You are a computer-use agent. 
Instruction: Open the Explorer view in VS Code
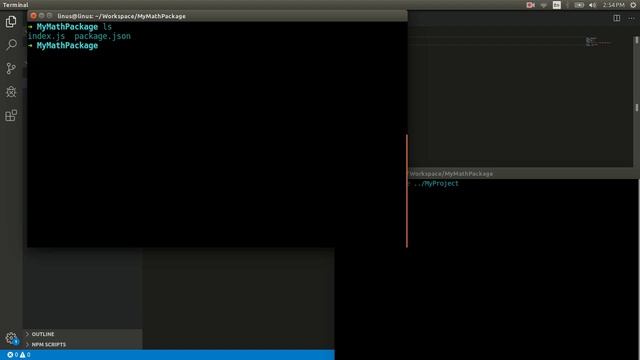(x=11, y=21)
